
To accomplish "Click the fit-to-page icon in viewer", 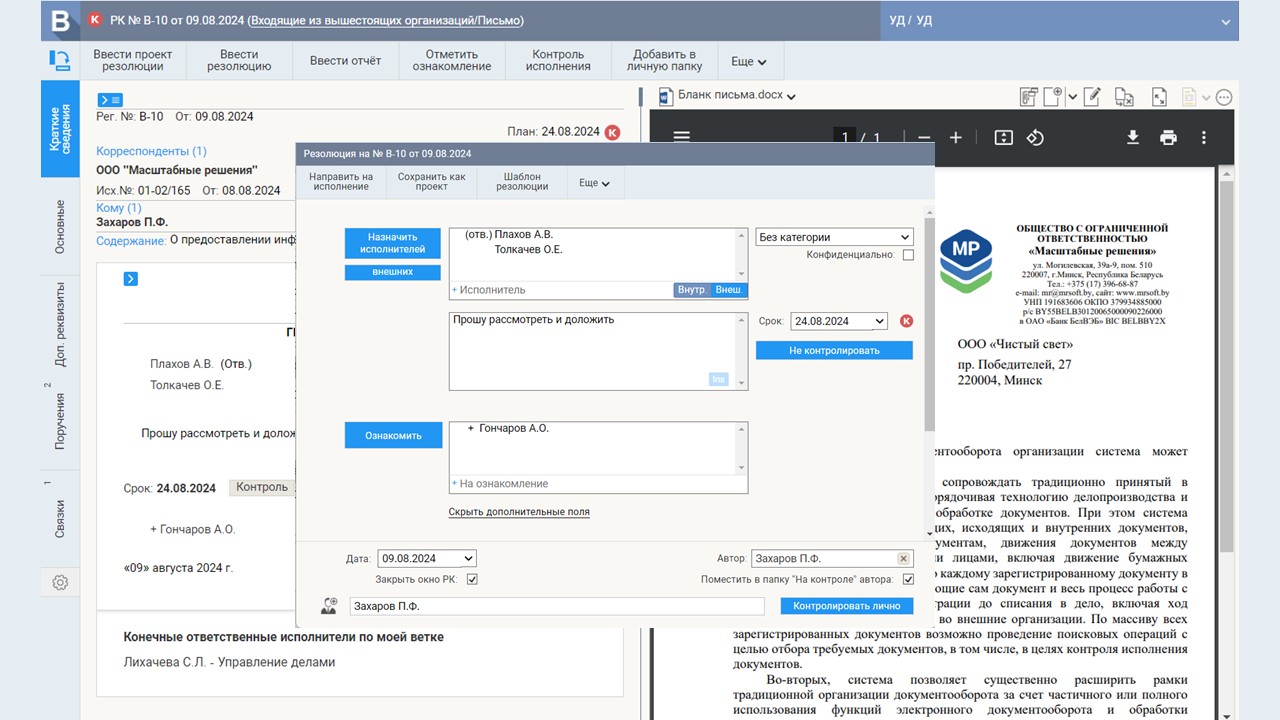I will point(1004,138).
